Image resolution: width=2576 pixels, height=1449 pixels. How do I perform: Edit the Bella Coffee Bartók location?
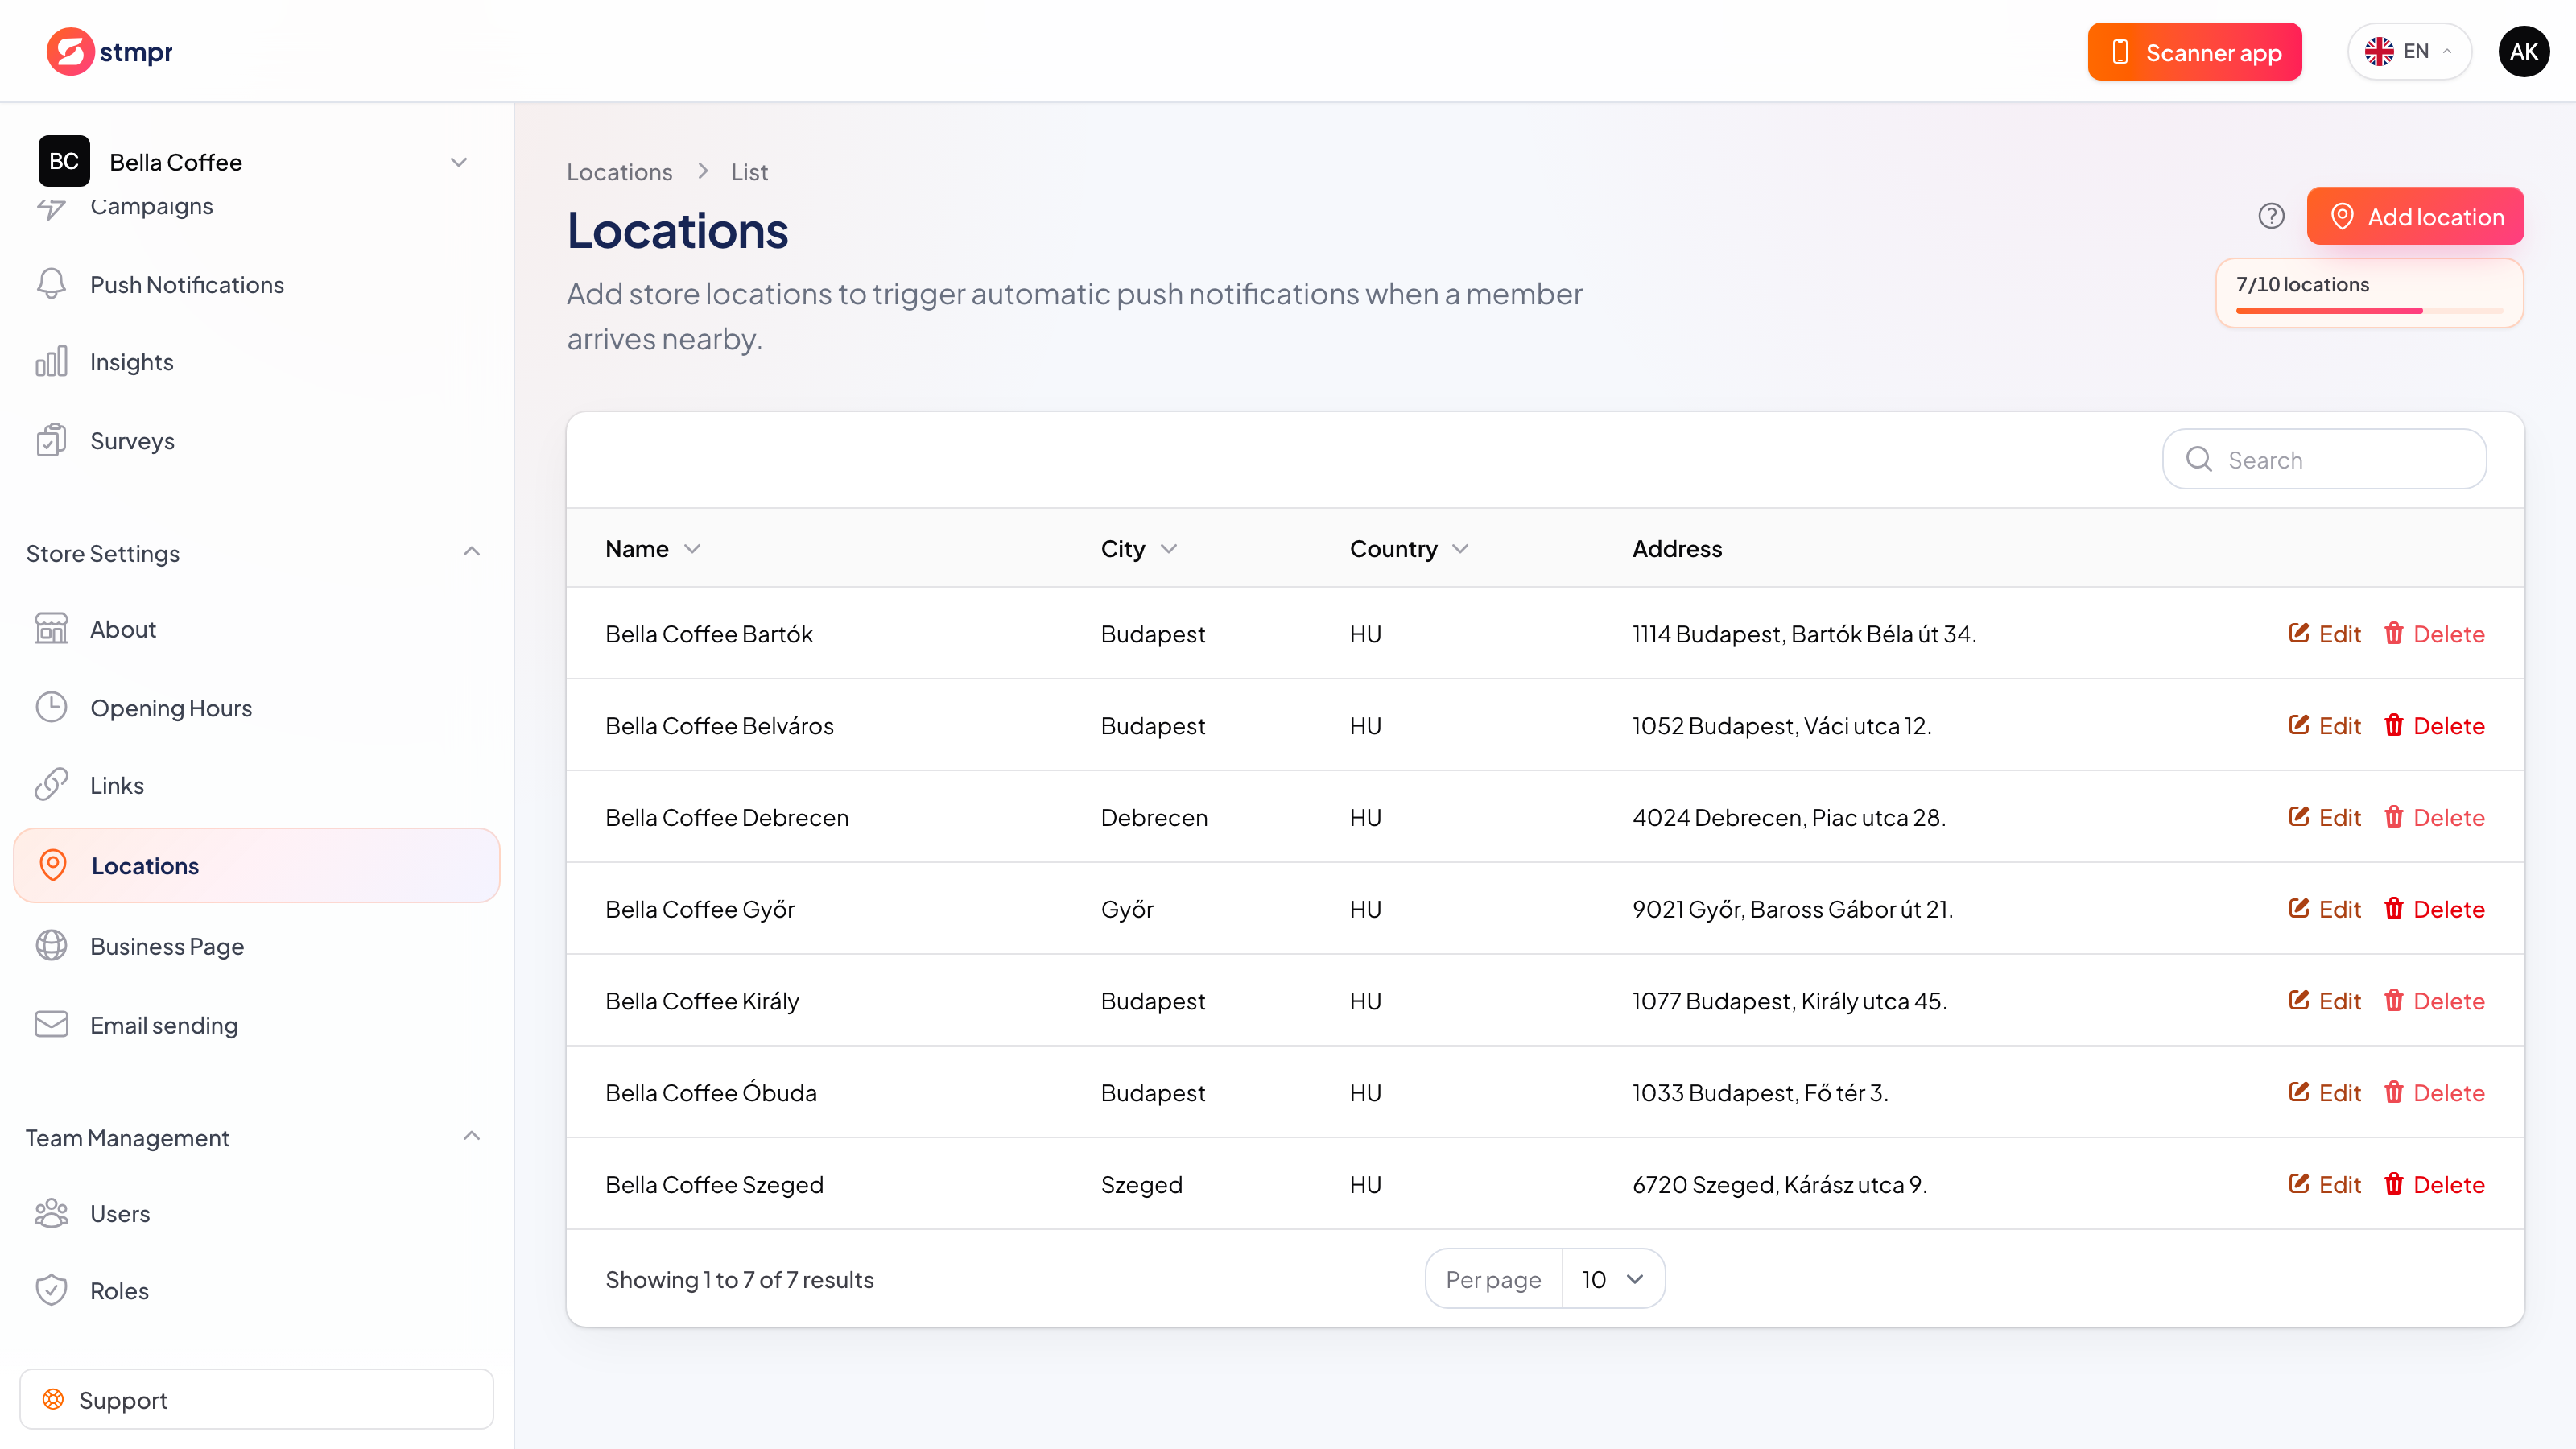tap(2325, 633)
